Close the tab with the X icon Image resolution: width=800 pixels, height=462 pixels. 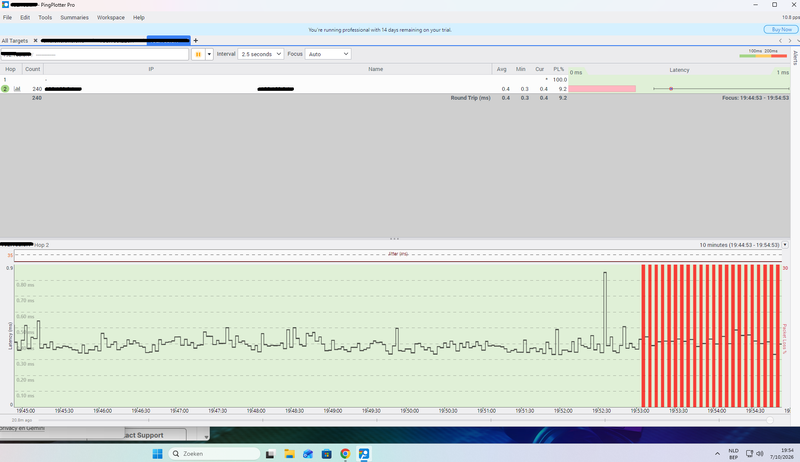(x=35, y=40)
